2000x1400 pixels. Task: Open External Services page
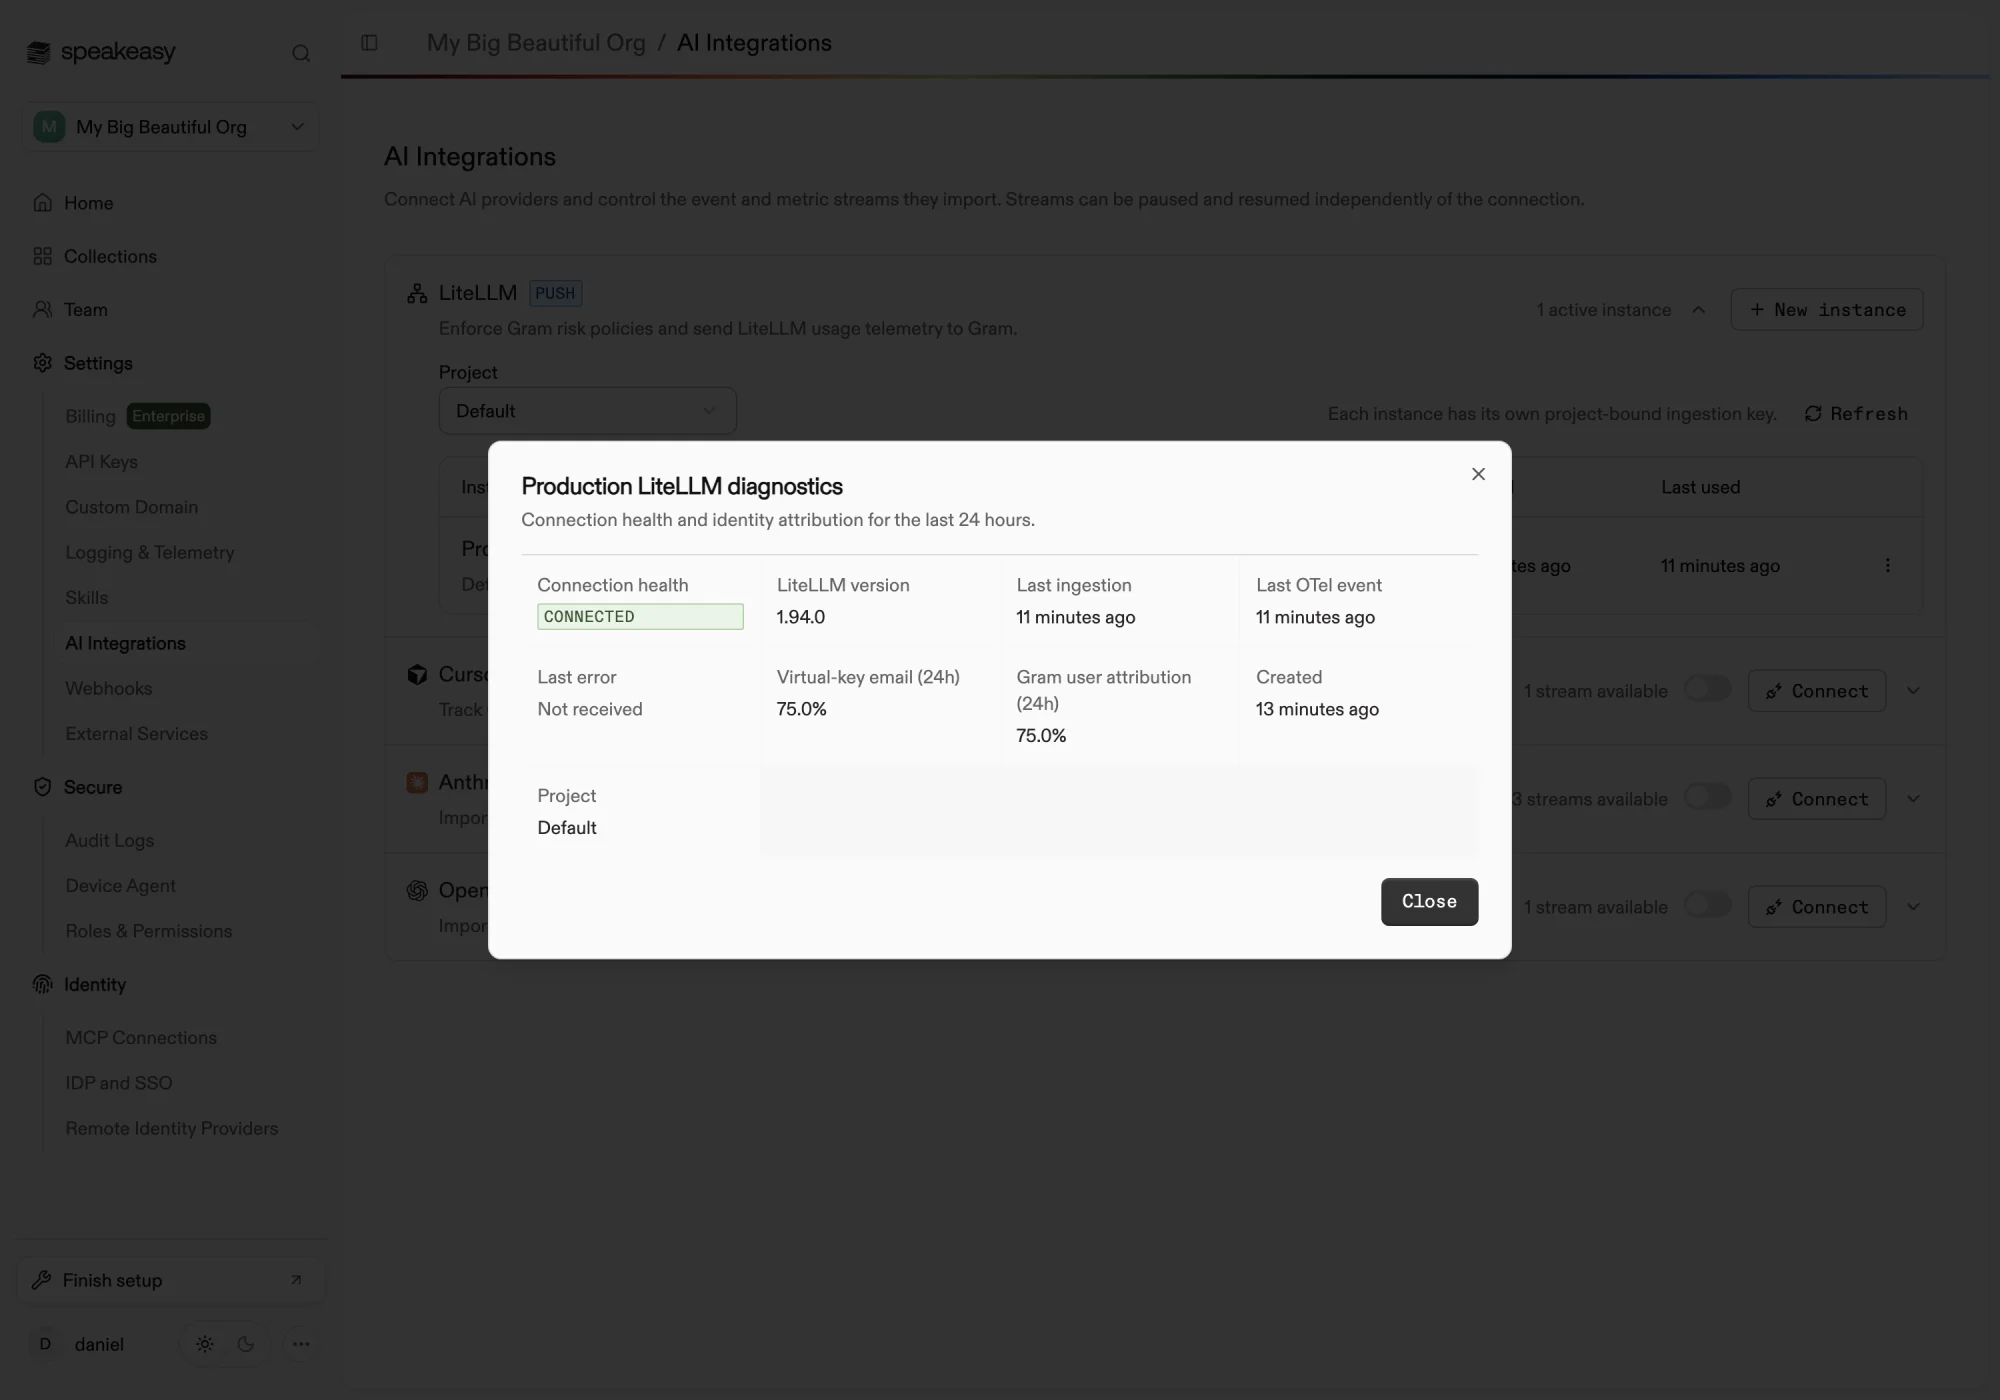pos(136,733)
